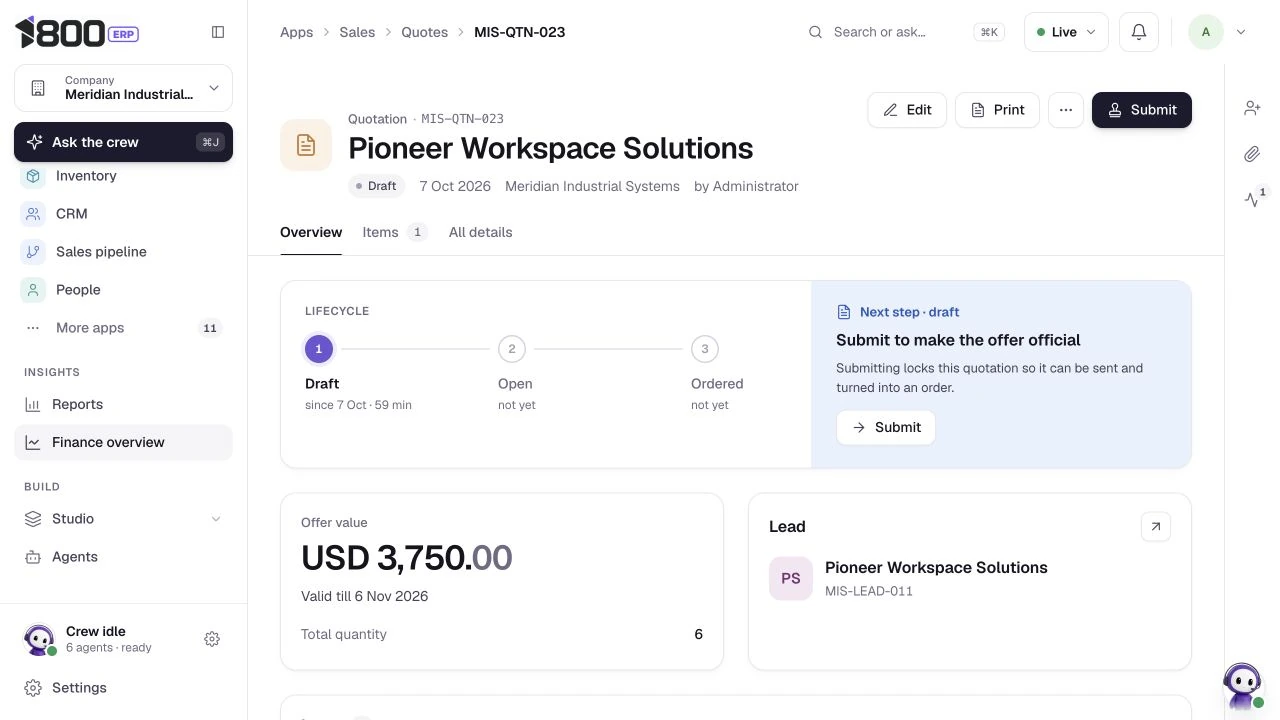
Task: Go to Quotes breadcrumb
Action: point(425,32)
